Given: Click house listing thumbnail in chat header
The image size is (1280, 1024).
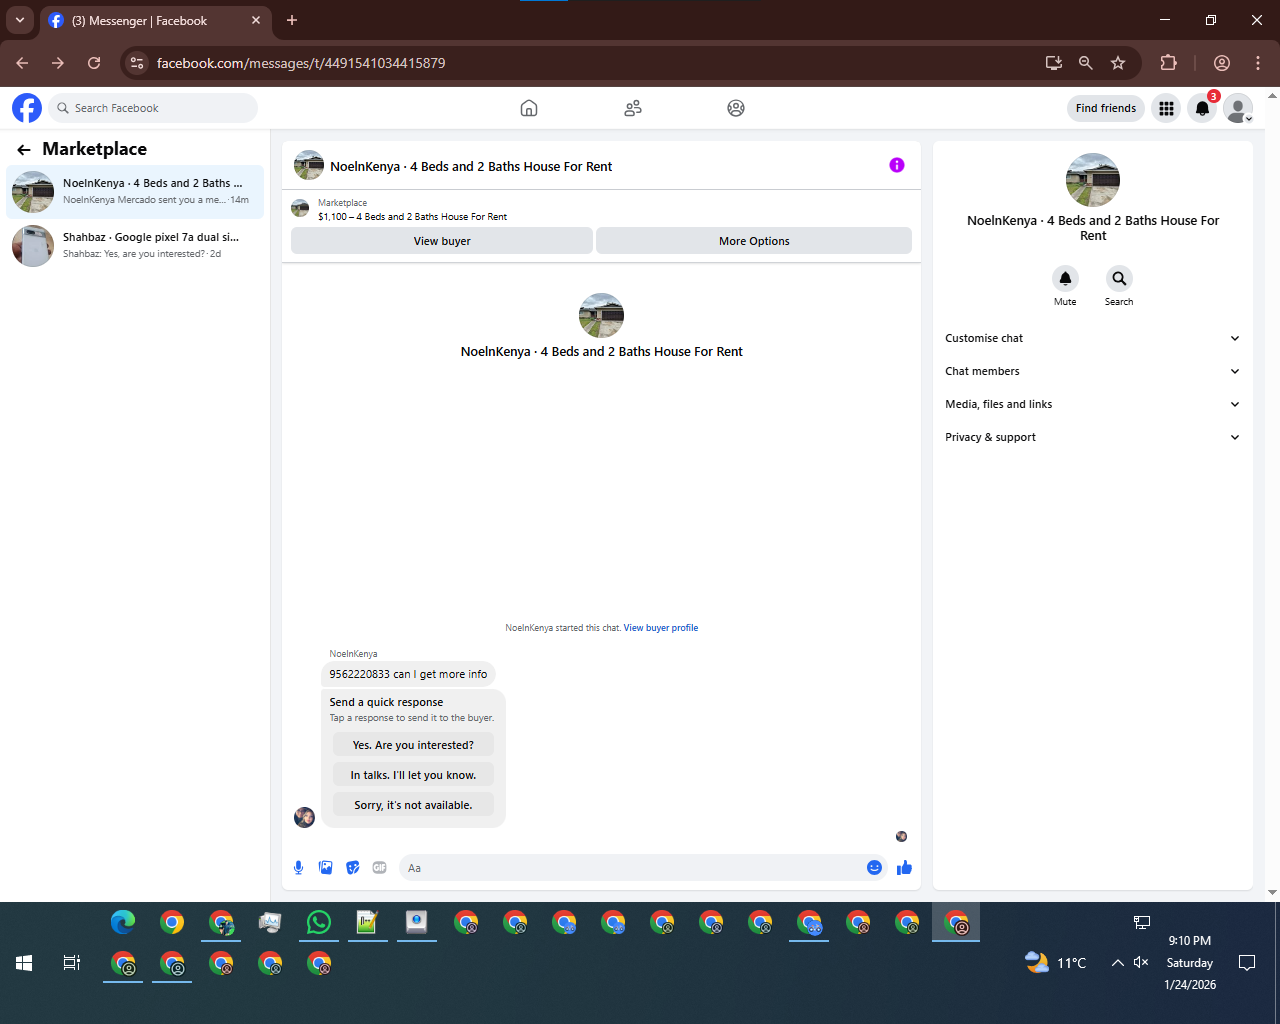Looking at the screenshot, I should (309, 165).
